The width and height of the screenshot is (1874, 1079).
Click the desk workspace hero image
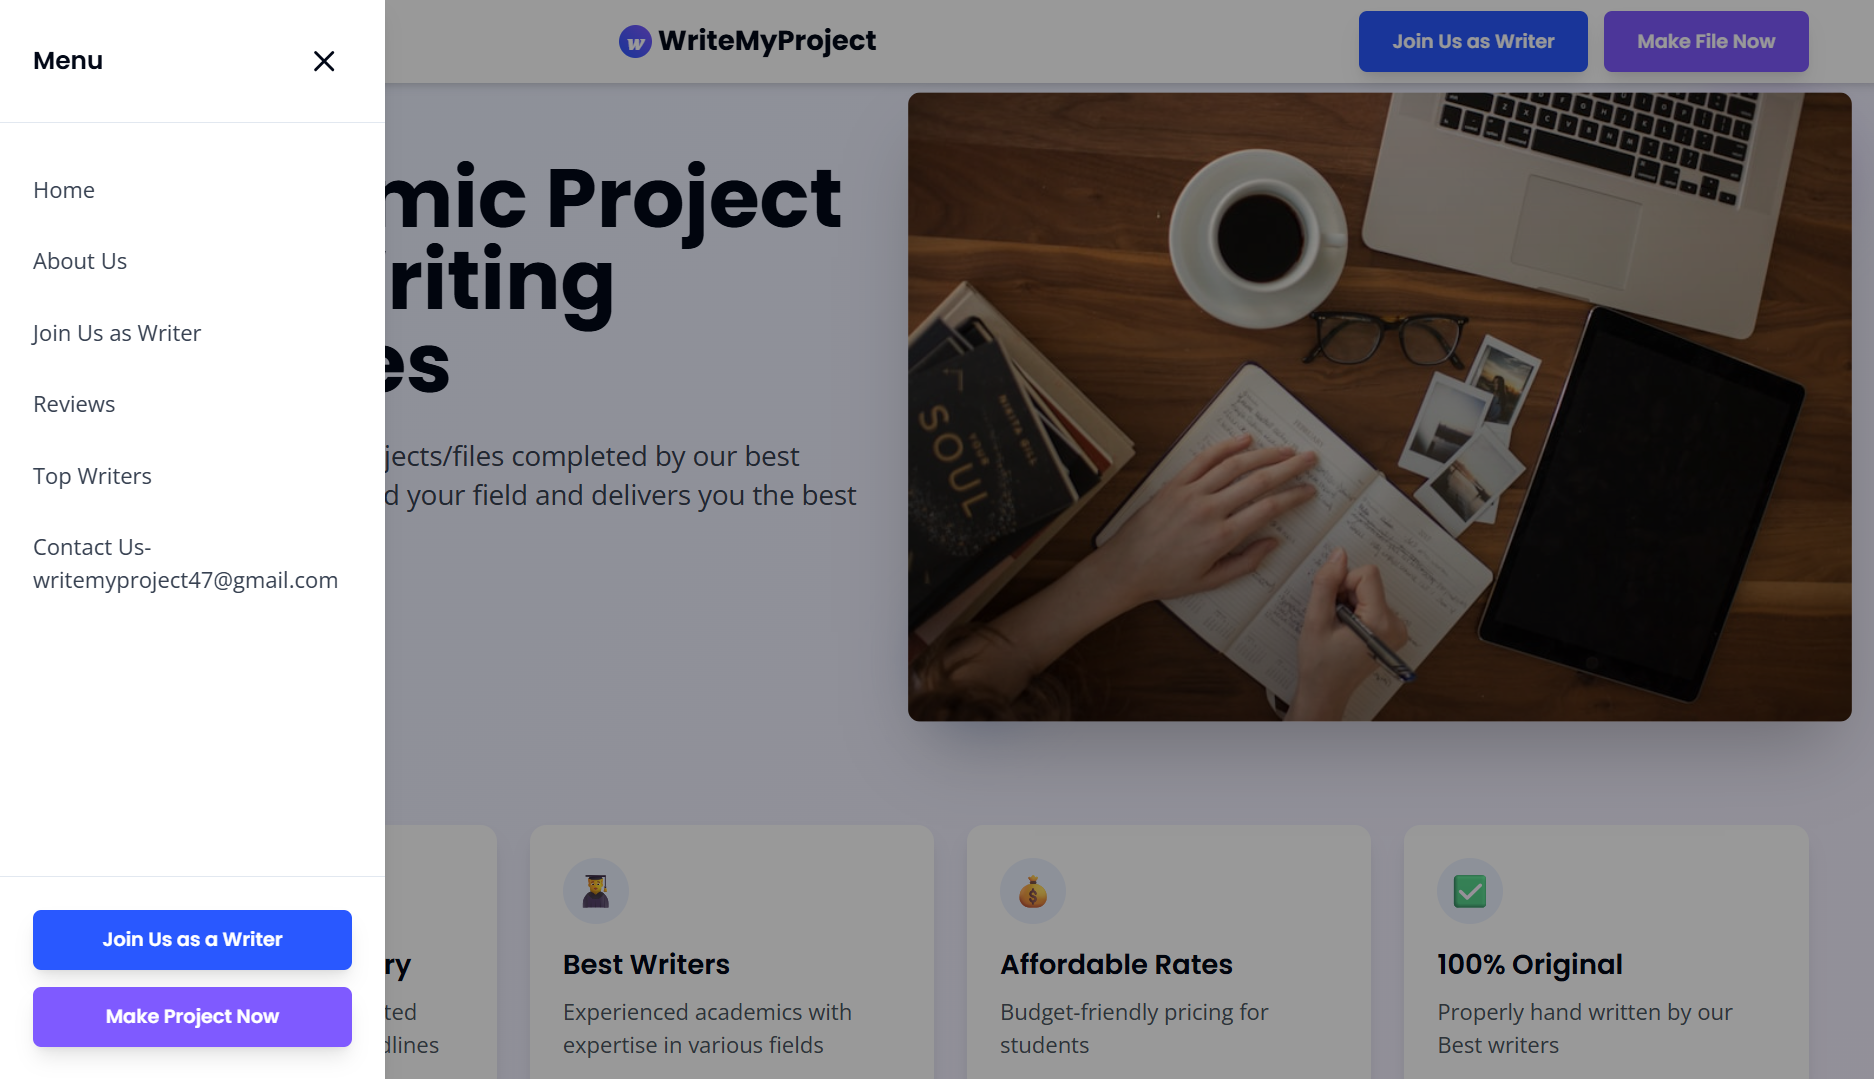(1379, 407)
